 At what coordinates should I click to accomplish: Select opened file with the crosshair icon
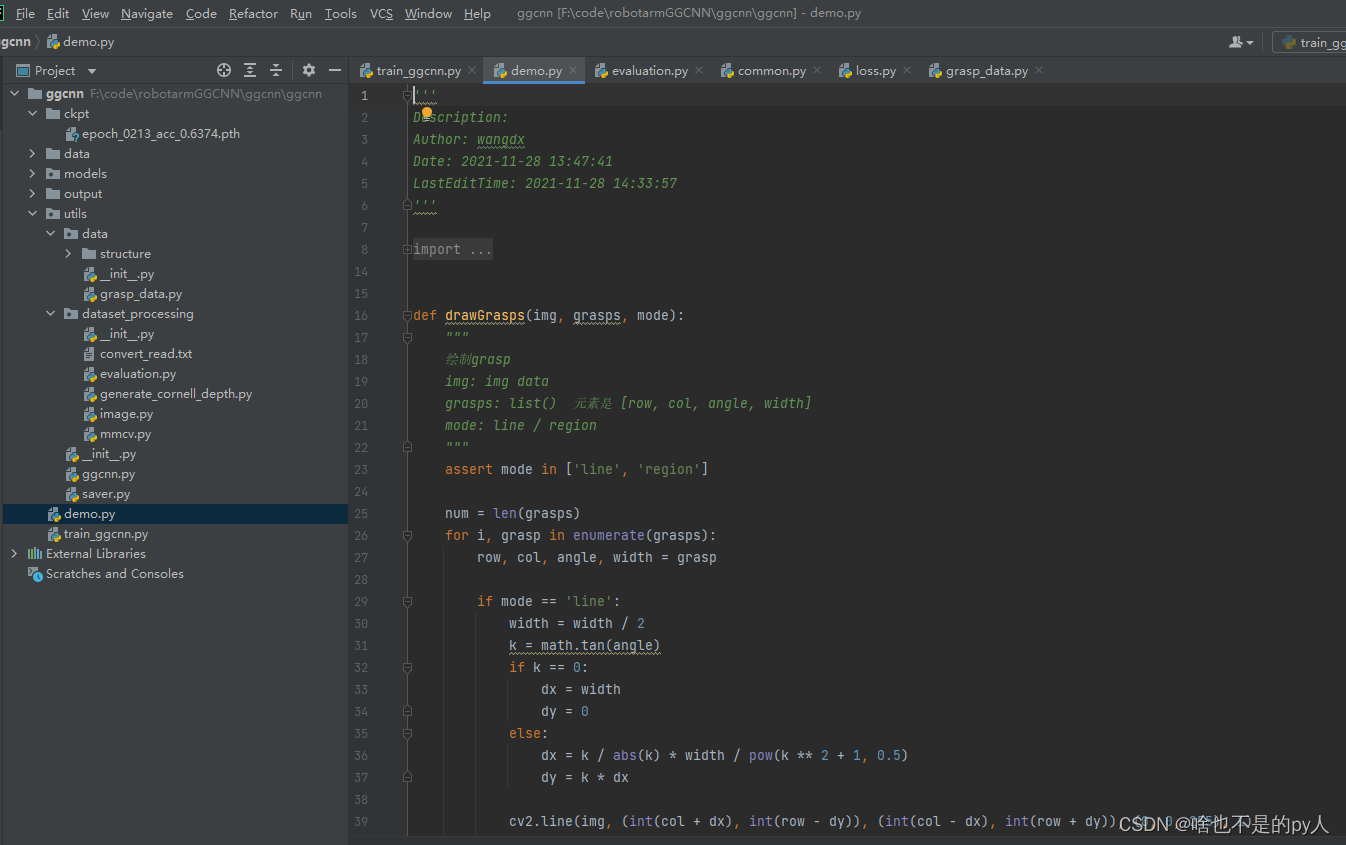tap(224, 70)
